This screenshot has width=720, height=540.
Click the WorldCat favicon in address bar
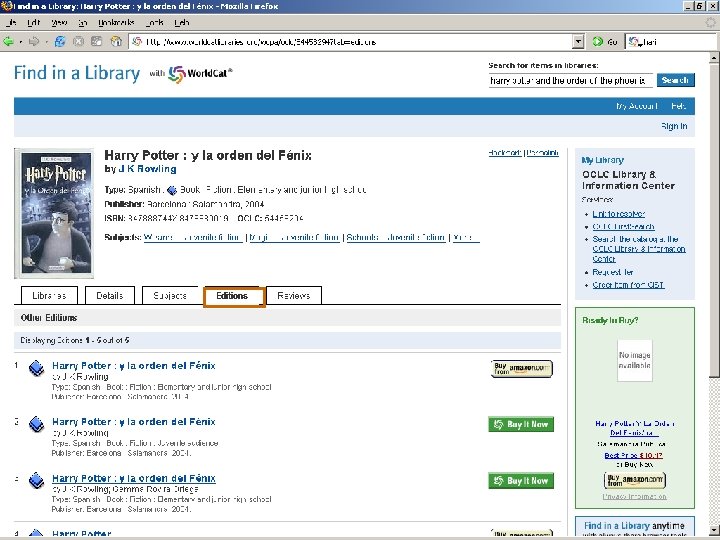tap(137, 42)
